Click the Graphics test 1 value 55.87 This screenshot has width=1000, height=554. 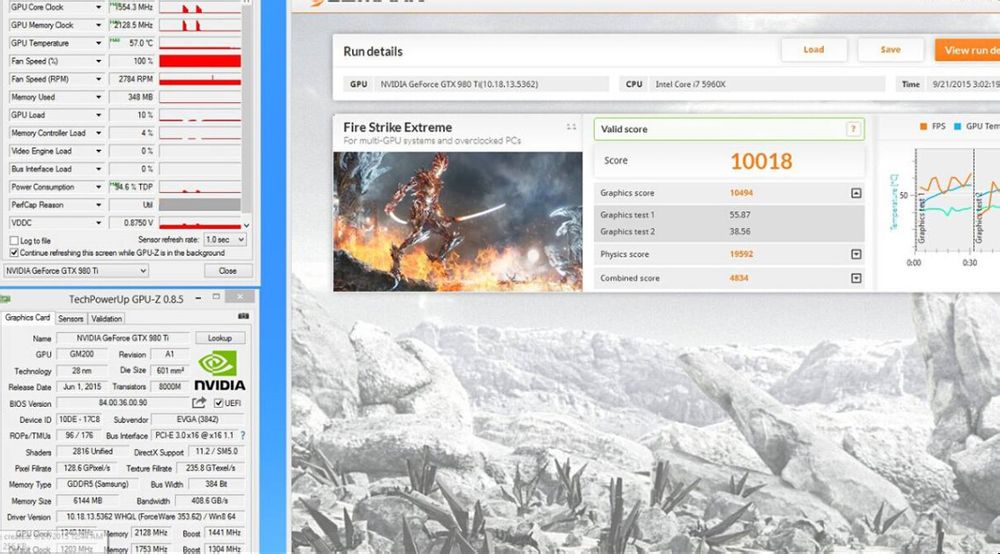pyautogui.click(x=740, y=215)
